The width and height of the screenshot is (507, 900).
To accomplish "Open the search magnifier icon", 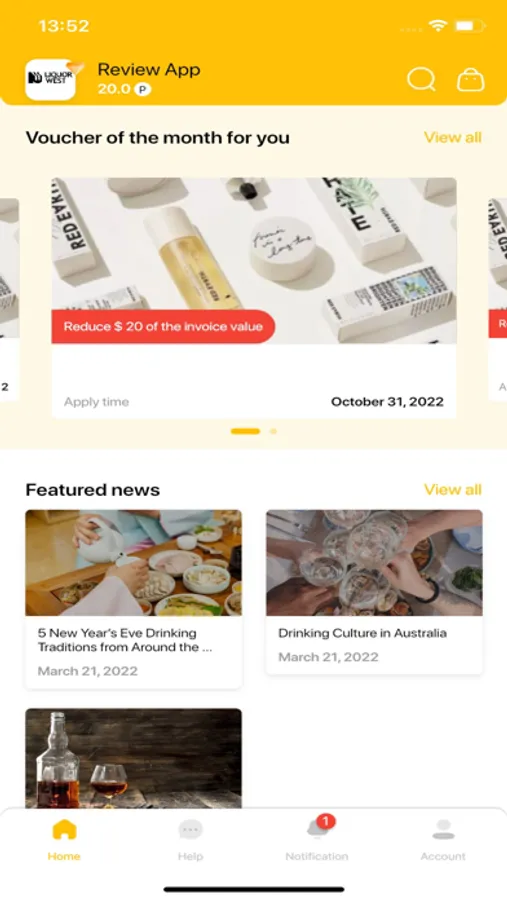I will pyautogui.click(x=421, y=79).
